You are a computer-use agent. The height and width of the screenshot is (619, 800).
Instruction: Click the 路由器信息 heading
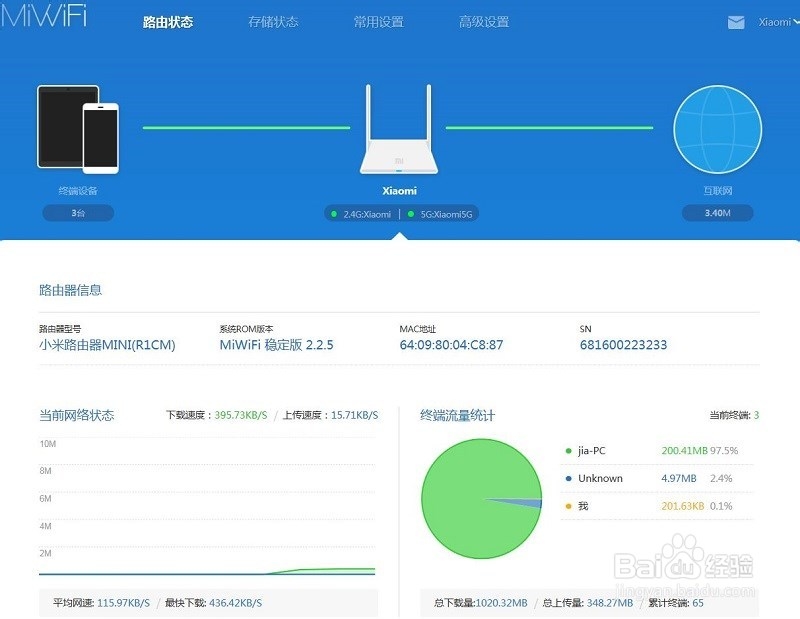70,290
